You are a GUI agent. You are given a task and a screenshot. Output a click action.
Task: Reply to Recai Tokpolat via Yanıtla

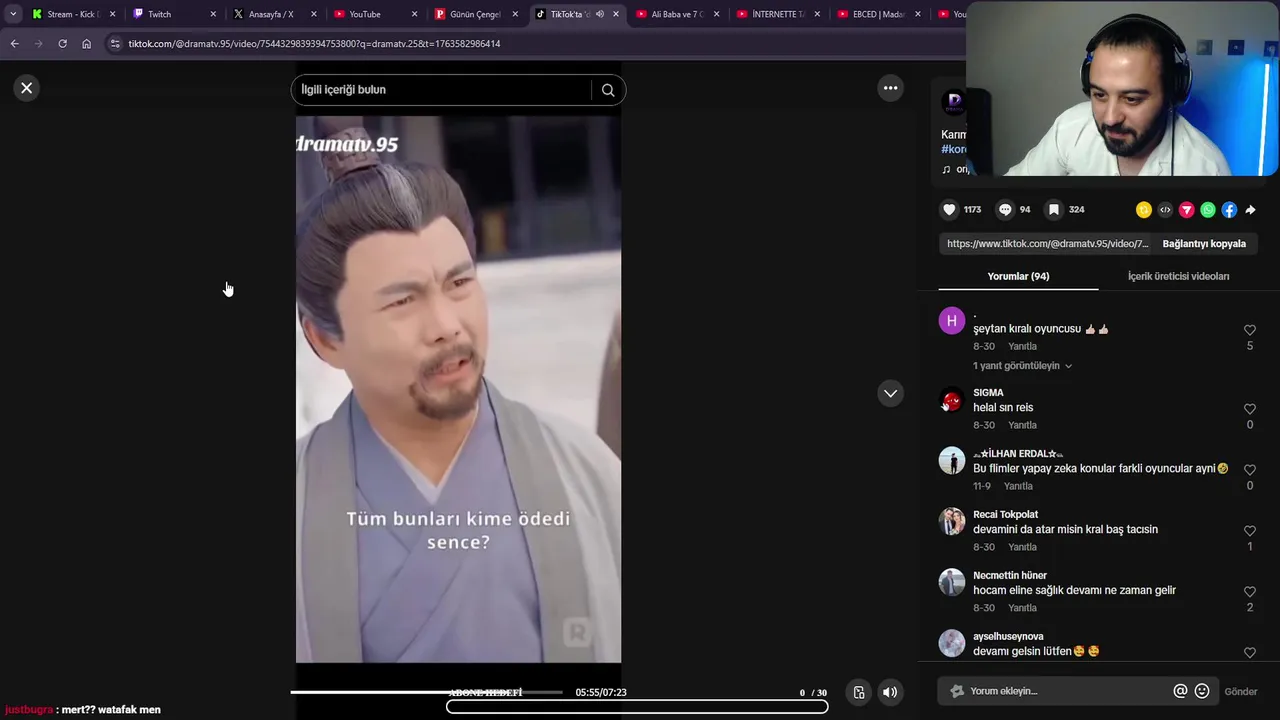(1022, 547)
